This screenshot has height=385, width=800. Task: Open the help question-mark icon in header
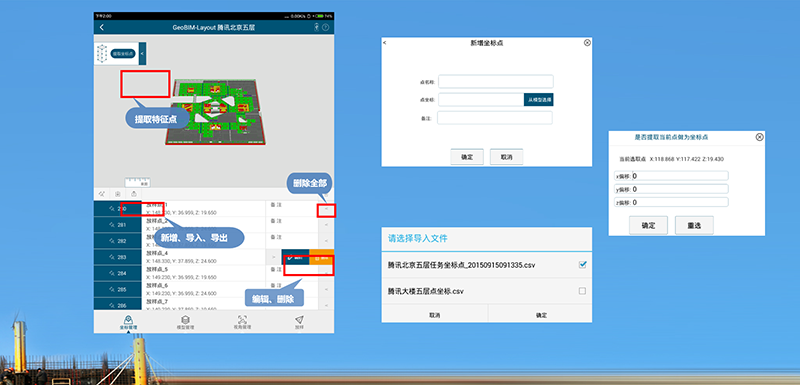[x=326, y=28]
